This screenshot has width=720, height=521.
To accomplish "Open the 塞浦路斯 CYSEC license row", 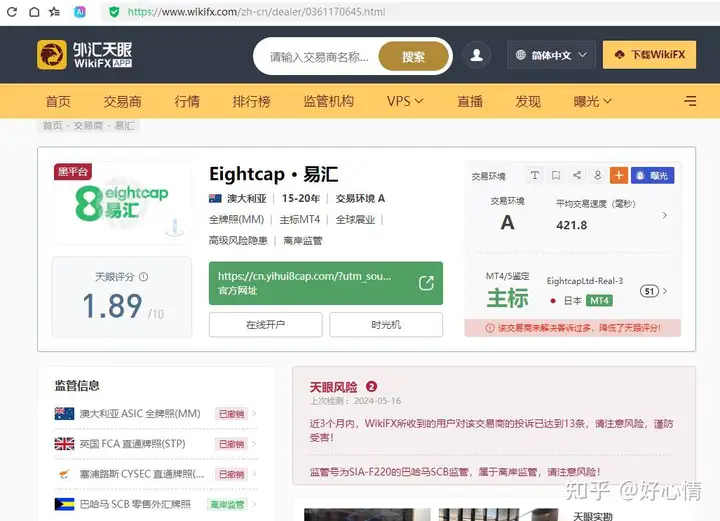I will point(155,474).
